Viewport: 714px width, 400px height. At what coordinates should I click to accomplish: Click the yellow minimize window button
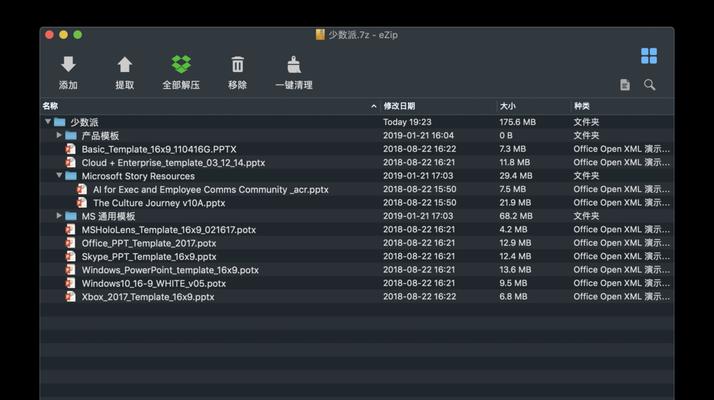click(63, 35)
